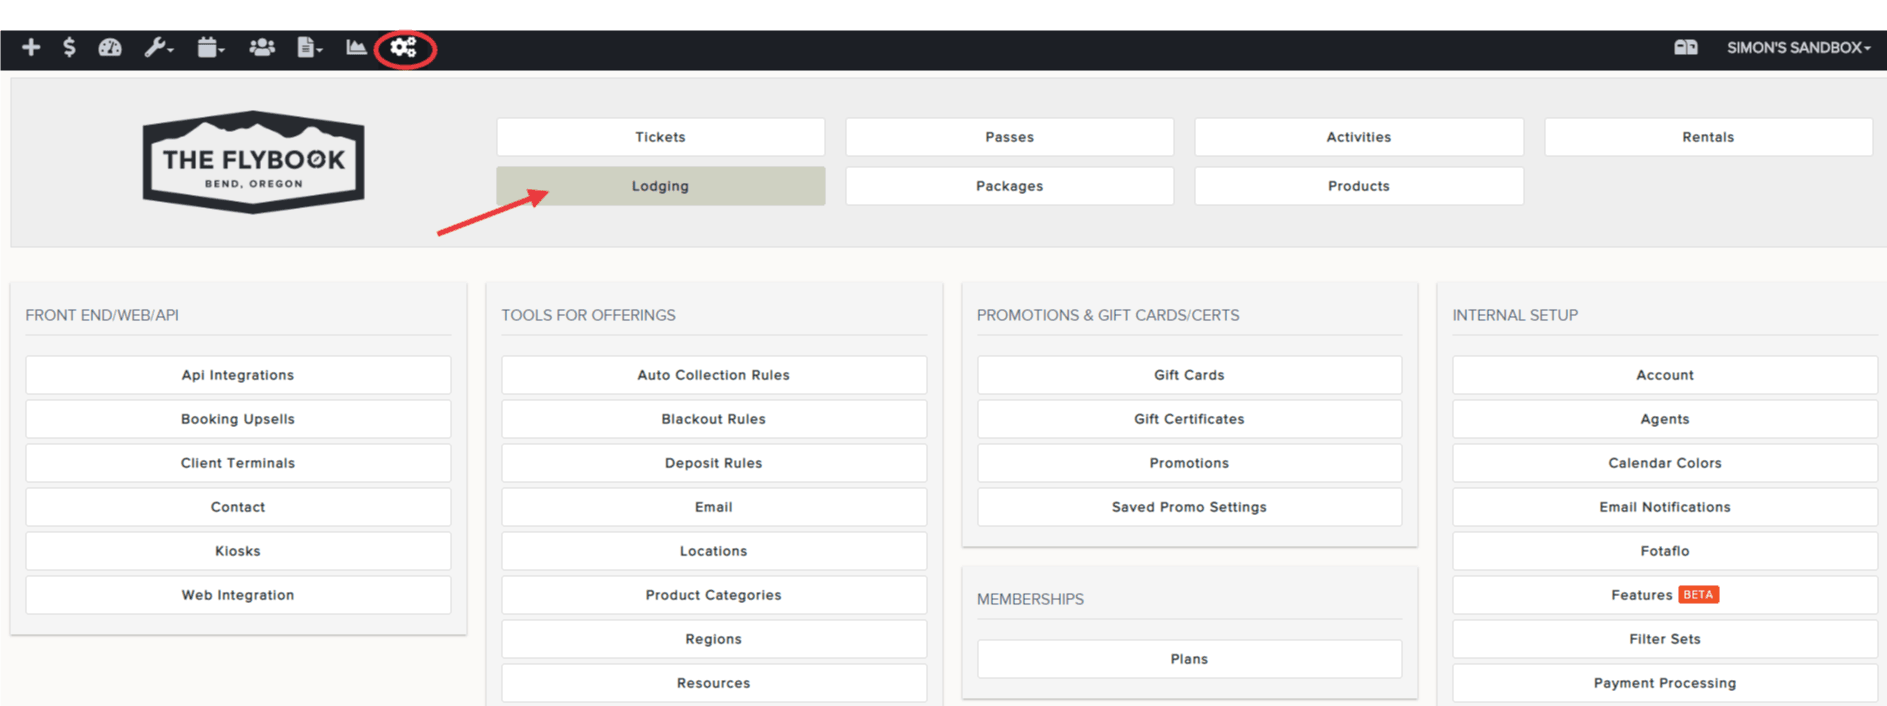Screen dimensions: 1887x706
Task: Open Filter Sets
Action: point(1665,639)
